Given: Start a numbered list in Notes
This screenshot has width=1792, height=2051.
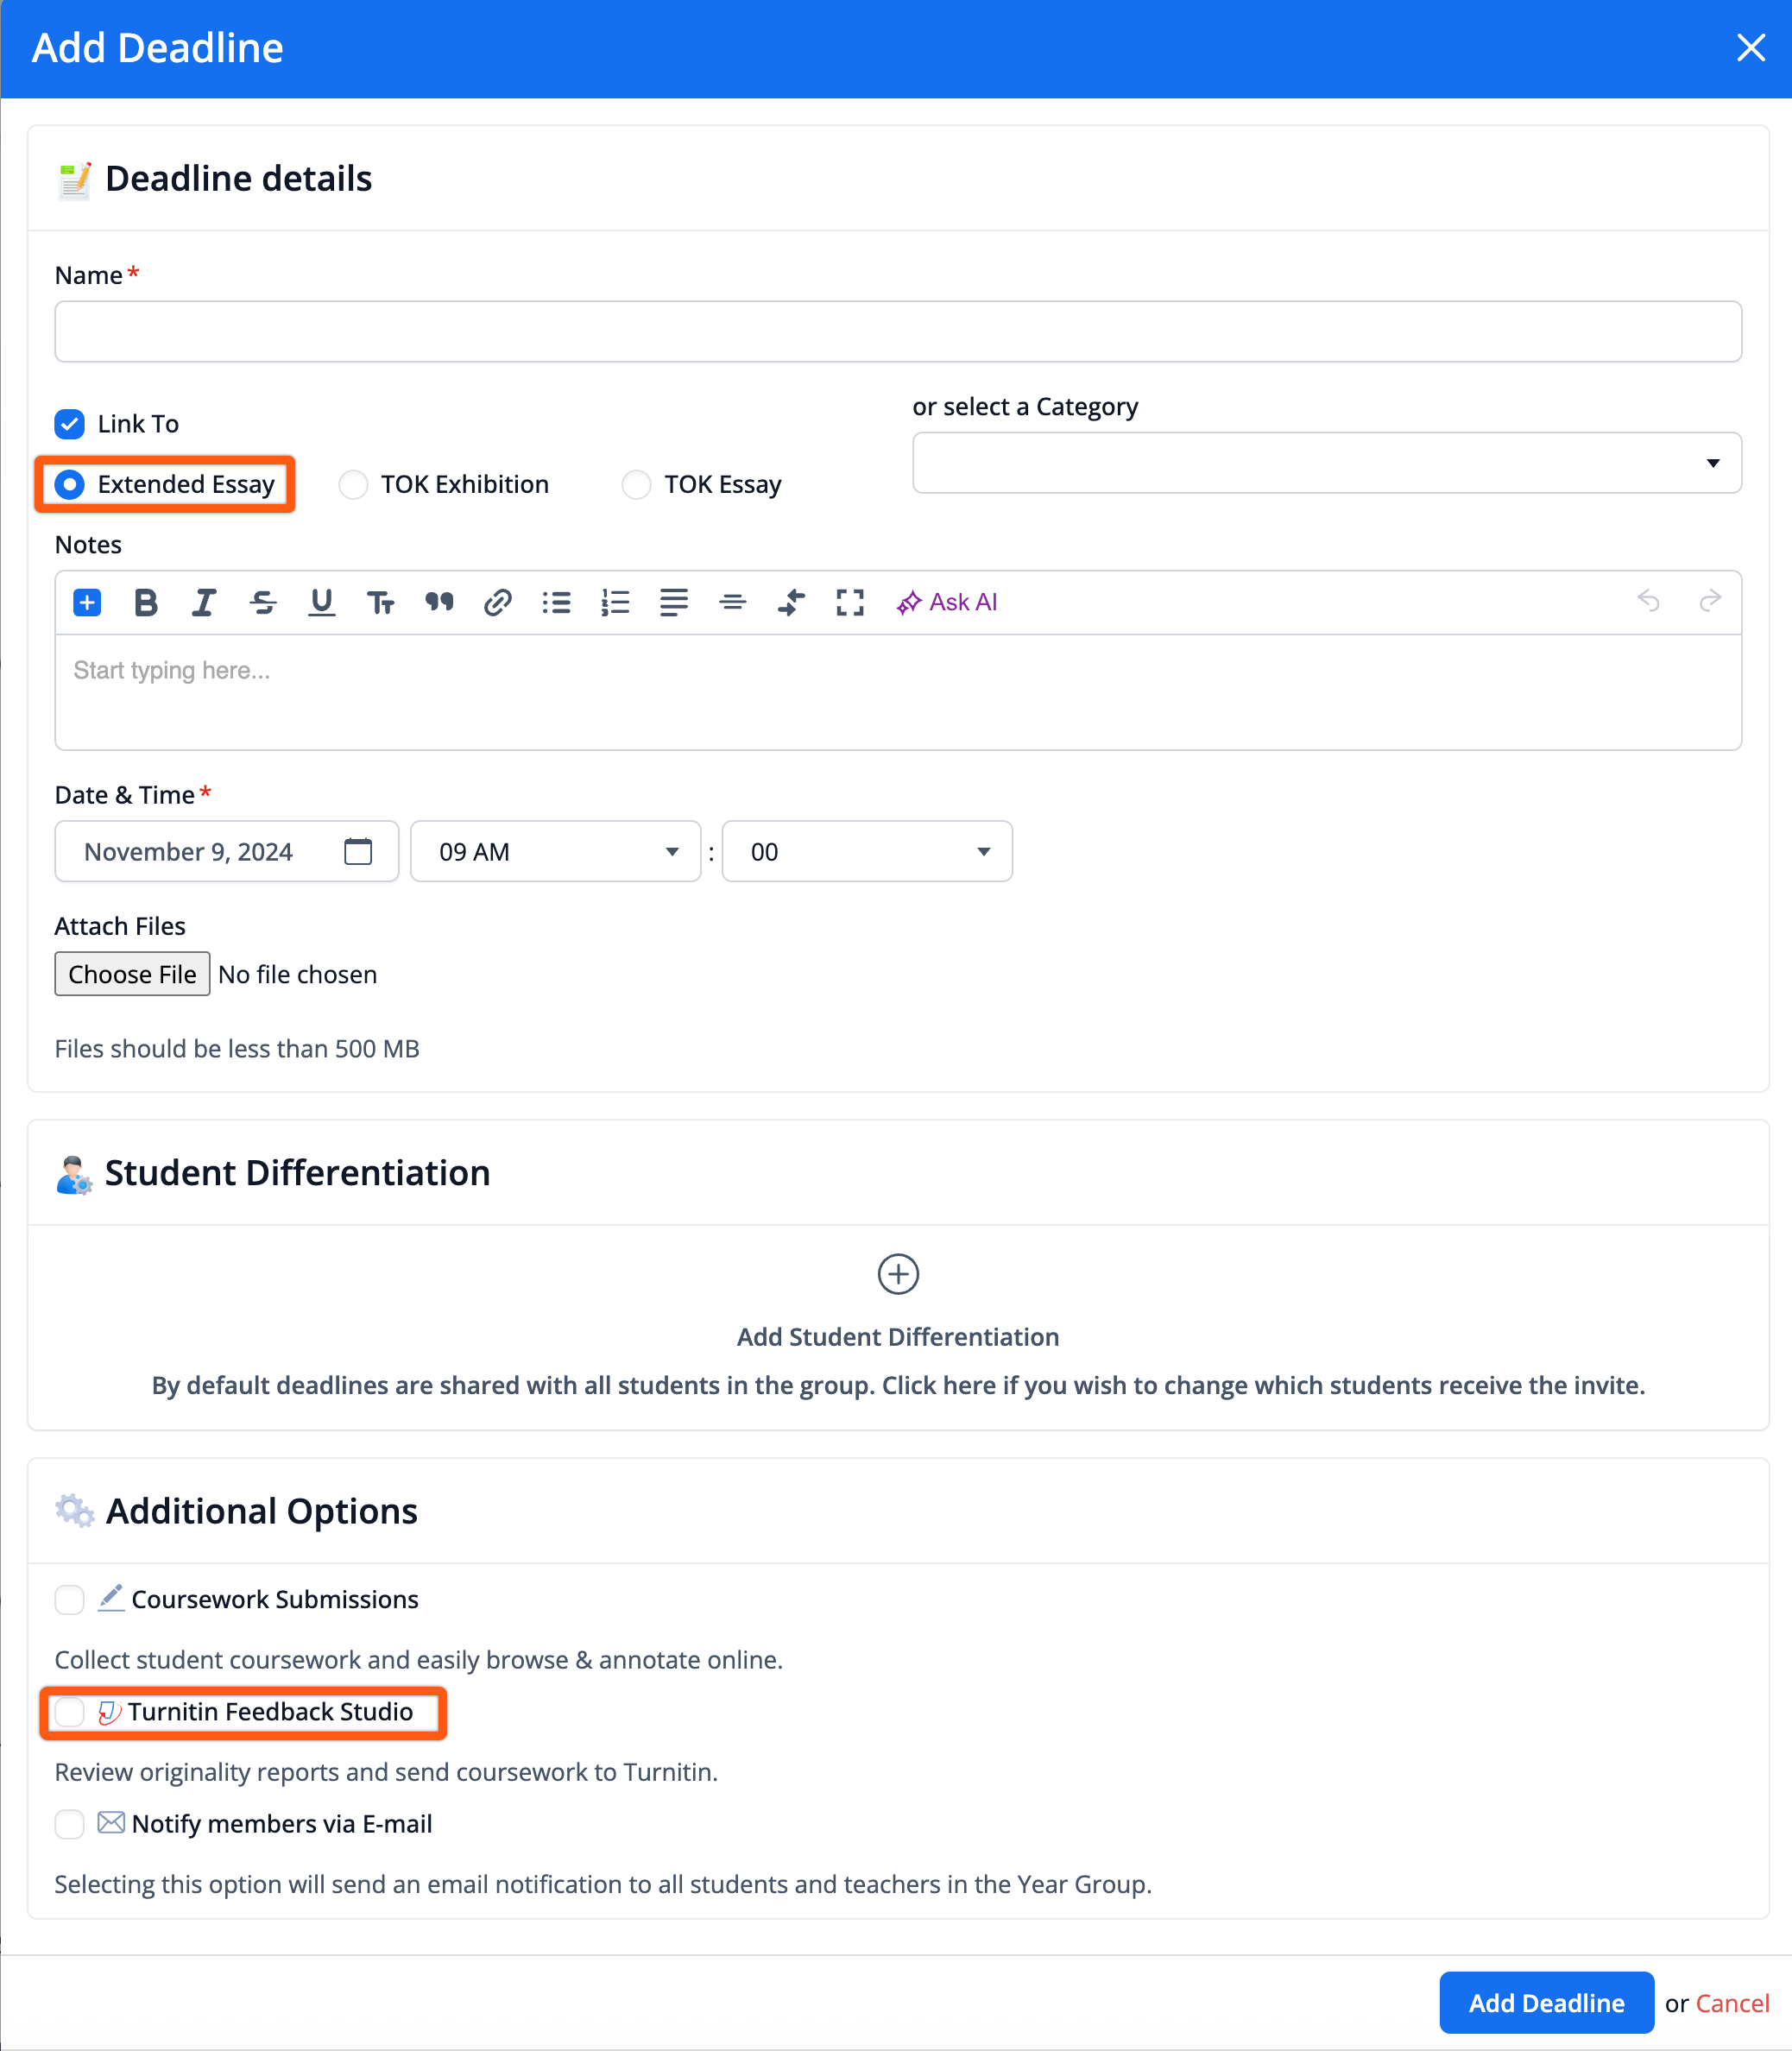Looking at the screenshot, I should (615, 602).
